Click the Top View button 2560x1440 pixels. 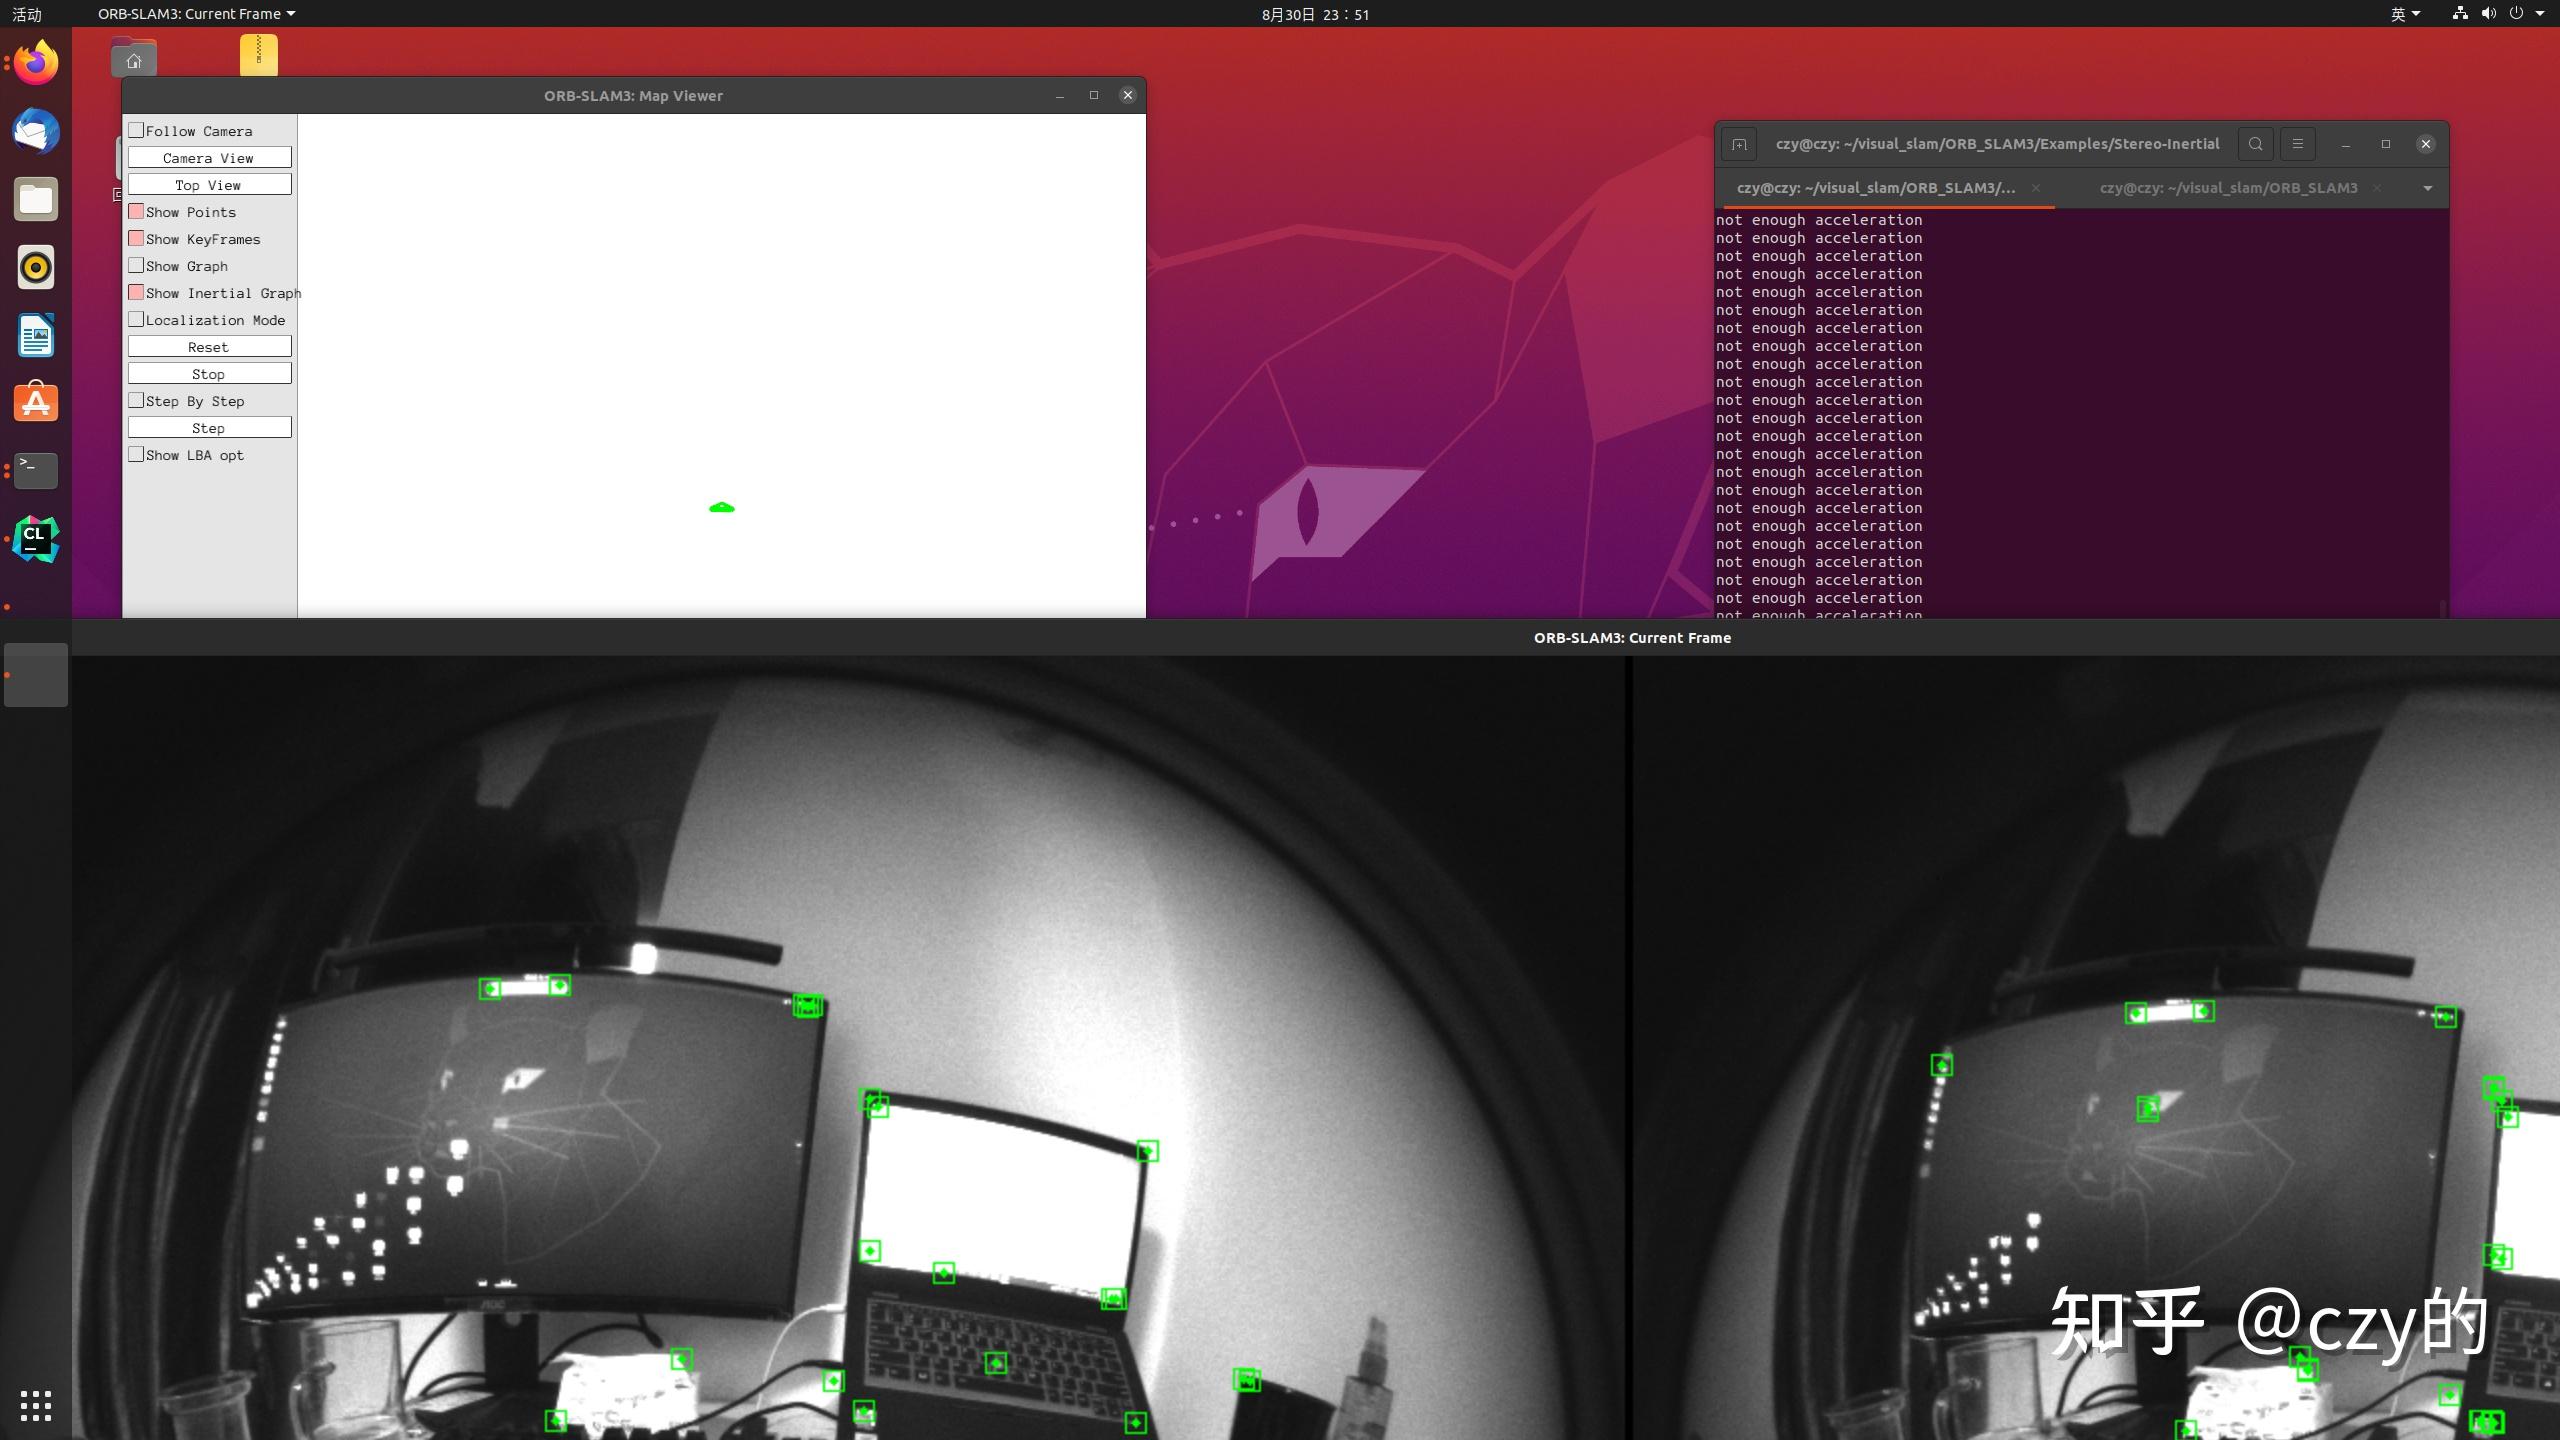[x=209, y=185]
